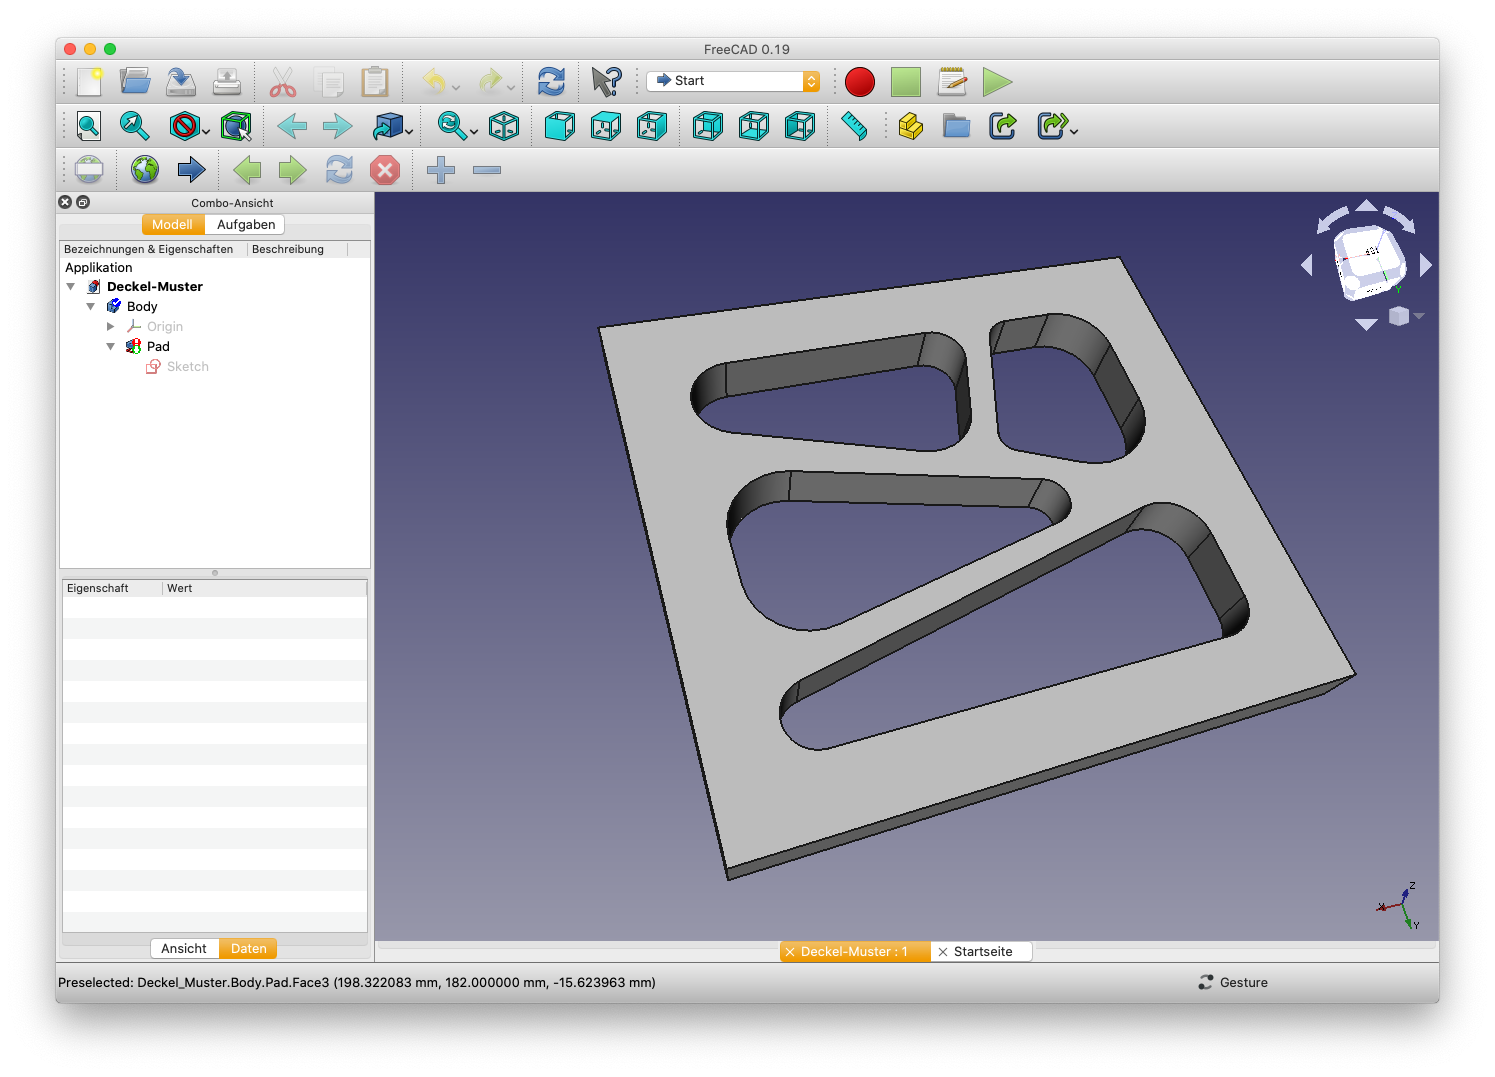Image resolution: width=1495 pixels, height=1077 pixels.
Task: Select the measure distance ruler tool
Action: point(854,126)
